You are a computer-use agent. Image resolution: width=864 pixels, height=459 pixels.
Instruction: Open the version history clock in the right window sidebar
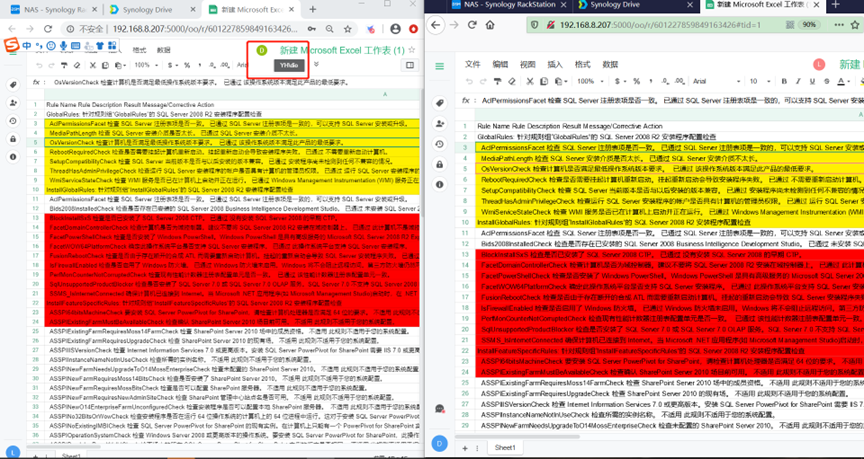440,144
